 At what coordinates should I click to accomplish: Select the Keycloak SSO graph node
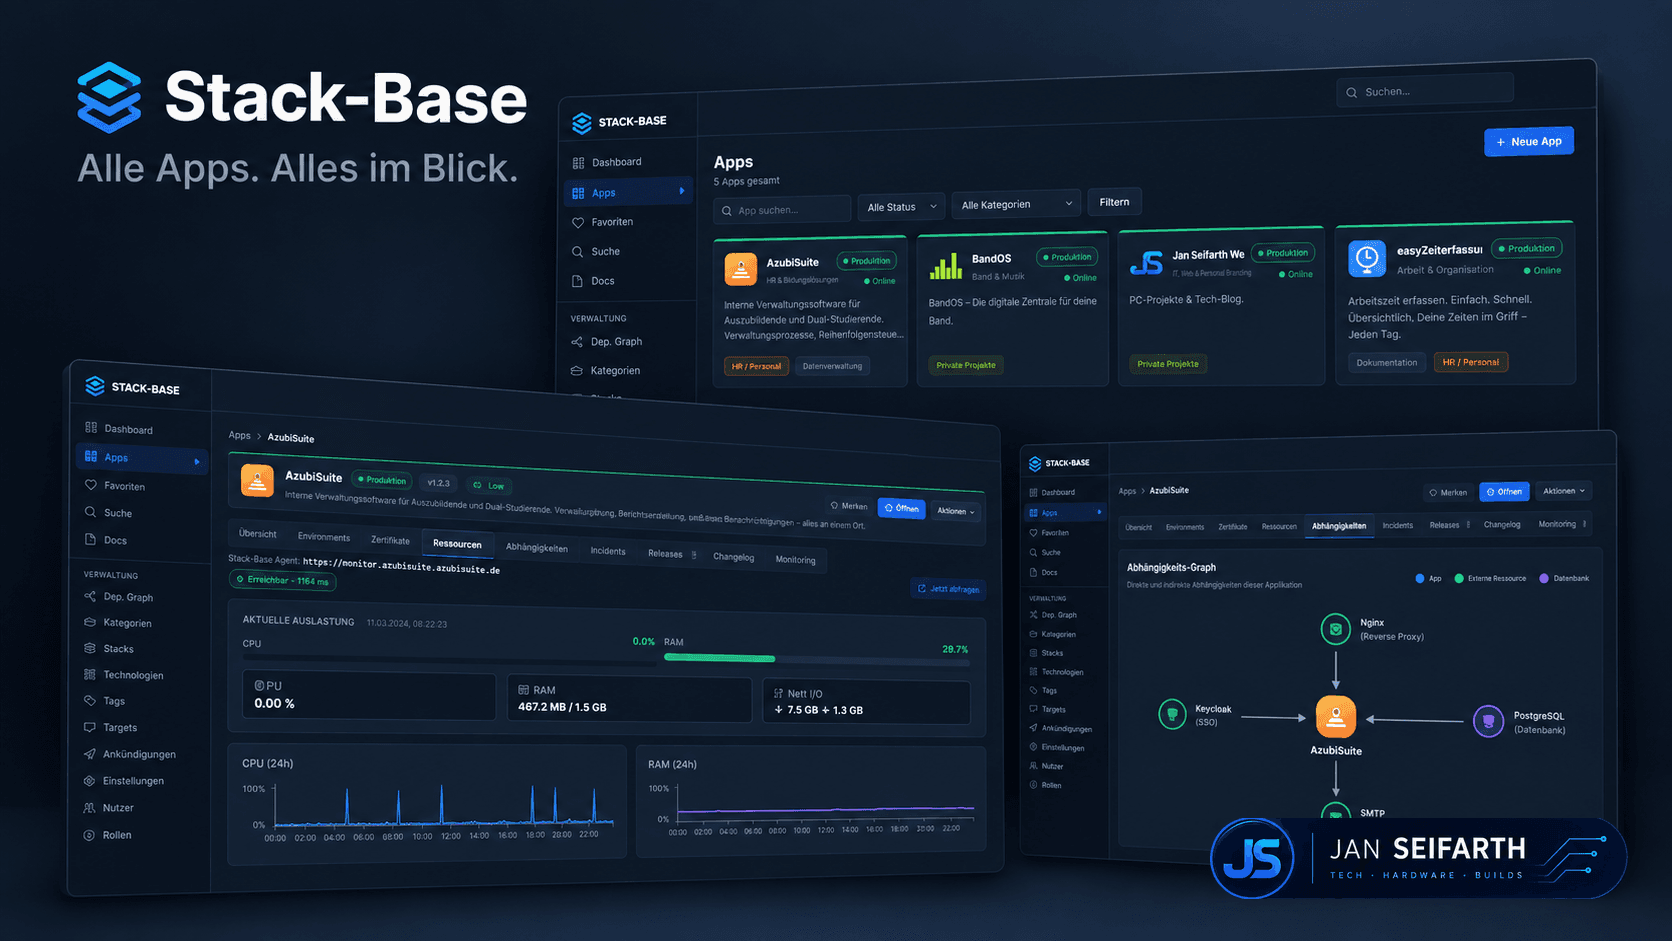(1172, 714)
